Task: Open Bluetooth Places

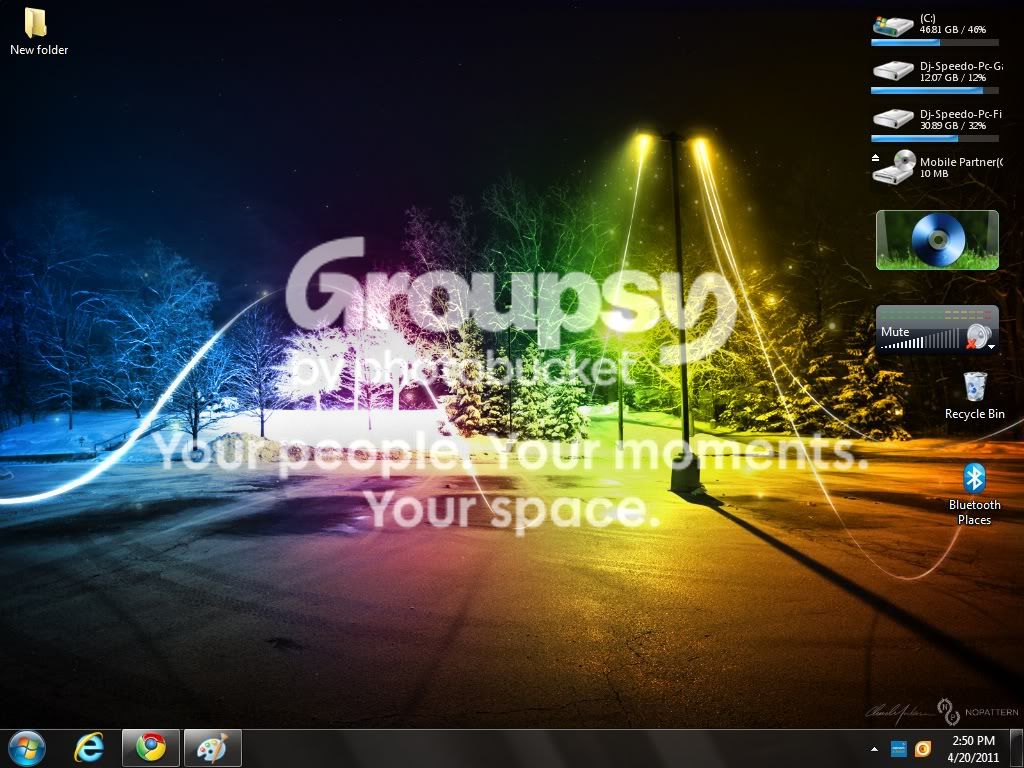Action: (x=974, y=494)
